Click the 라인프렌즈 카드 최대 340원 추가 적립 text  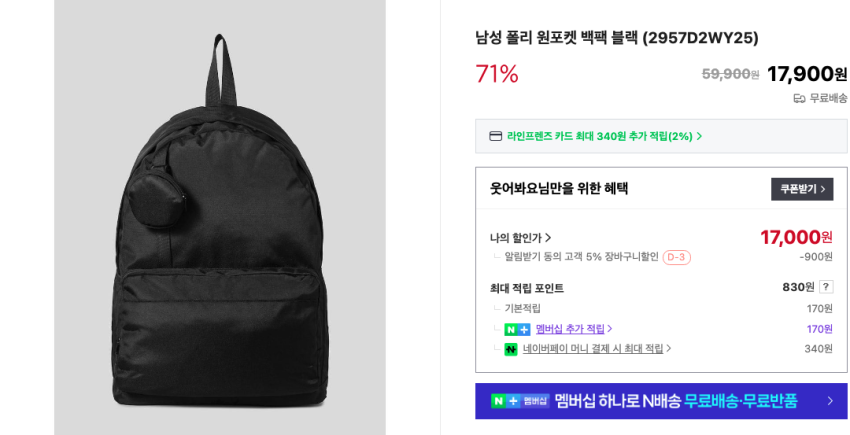600,136
